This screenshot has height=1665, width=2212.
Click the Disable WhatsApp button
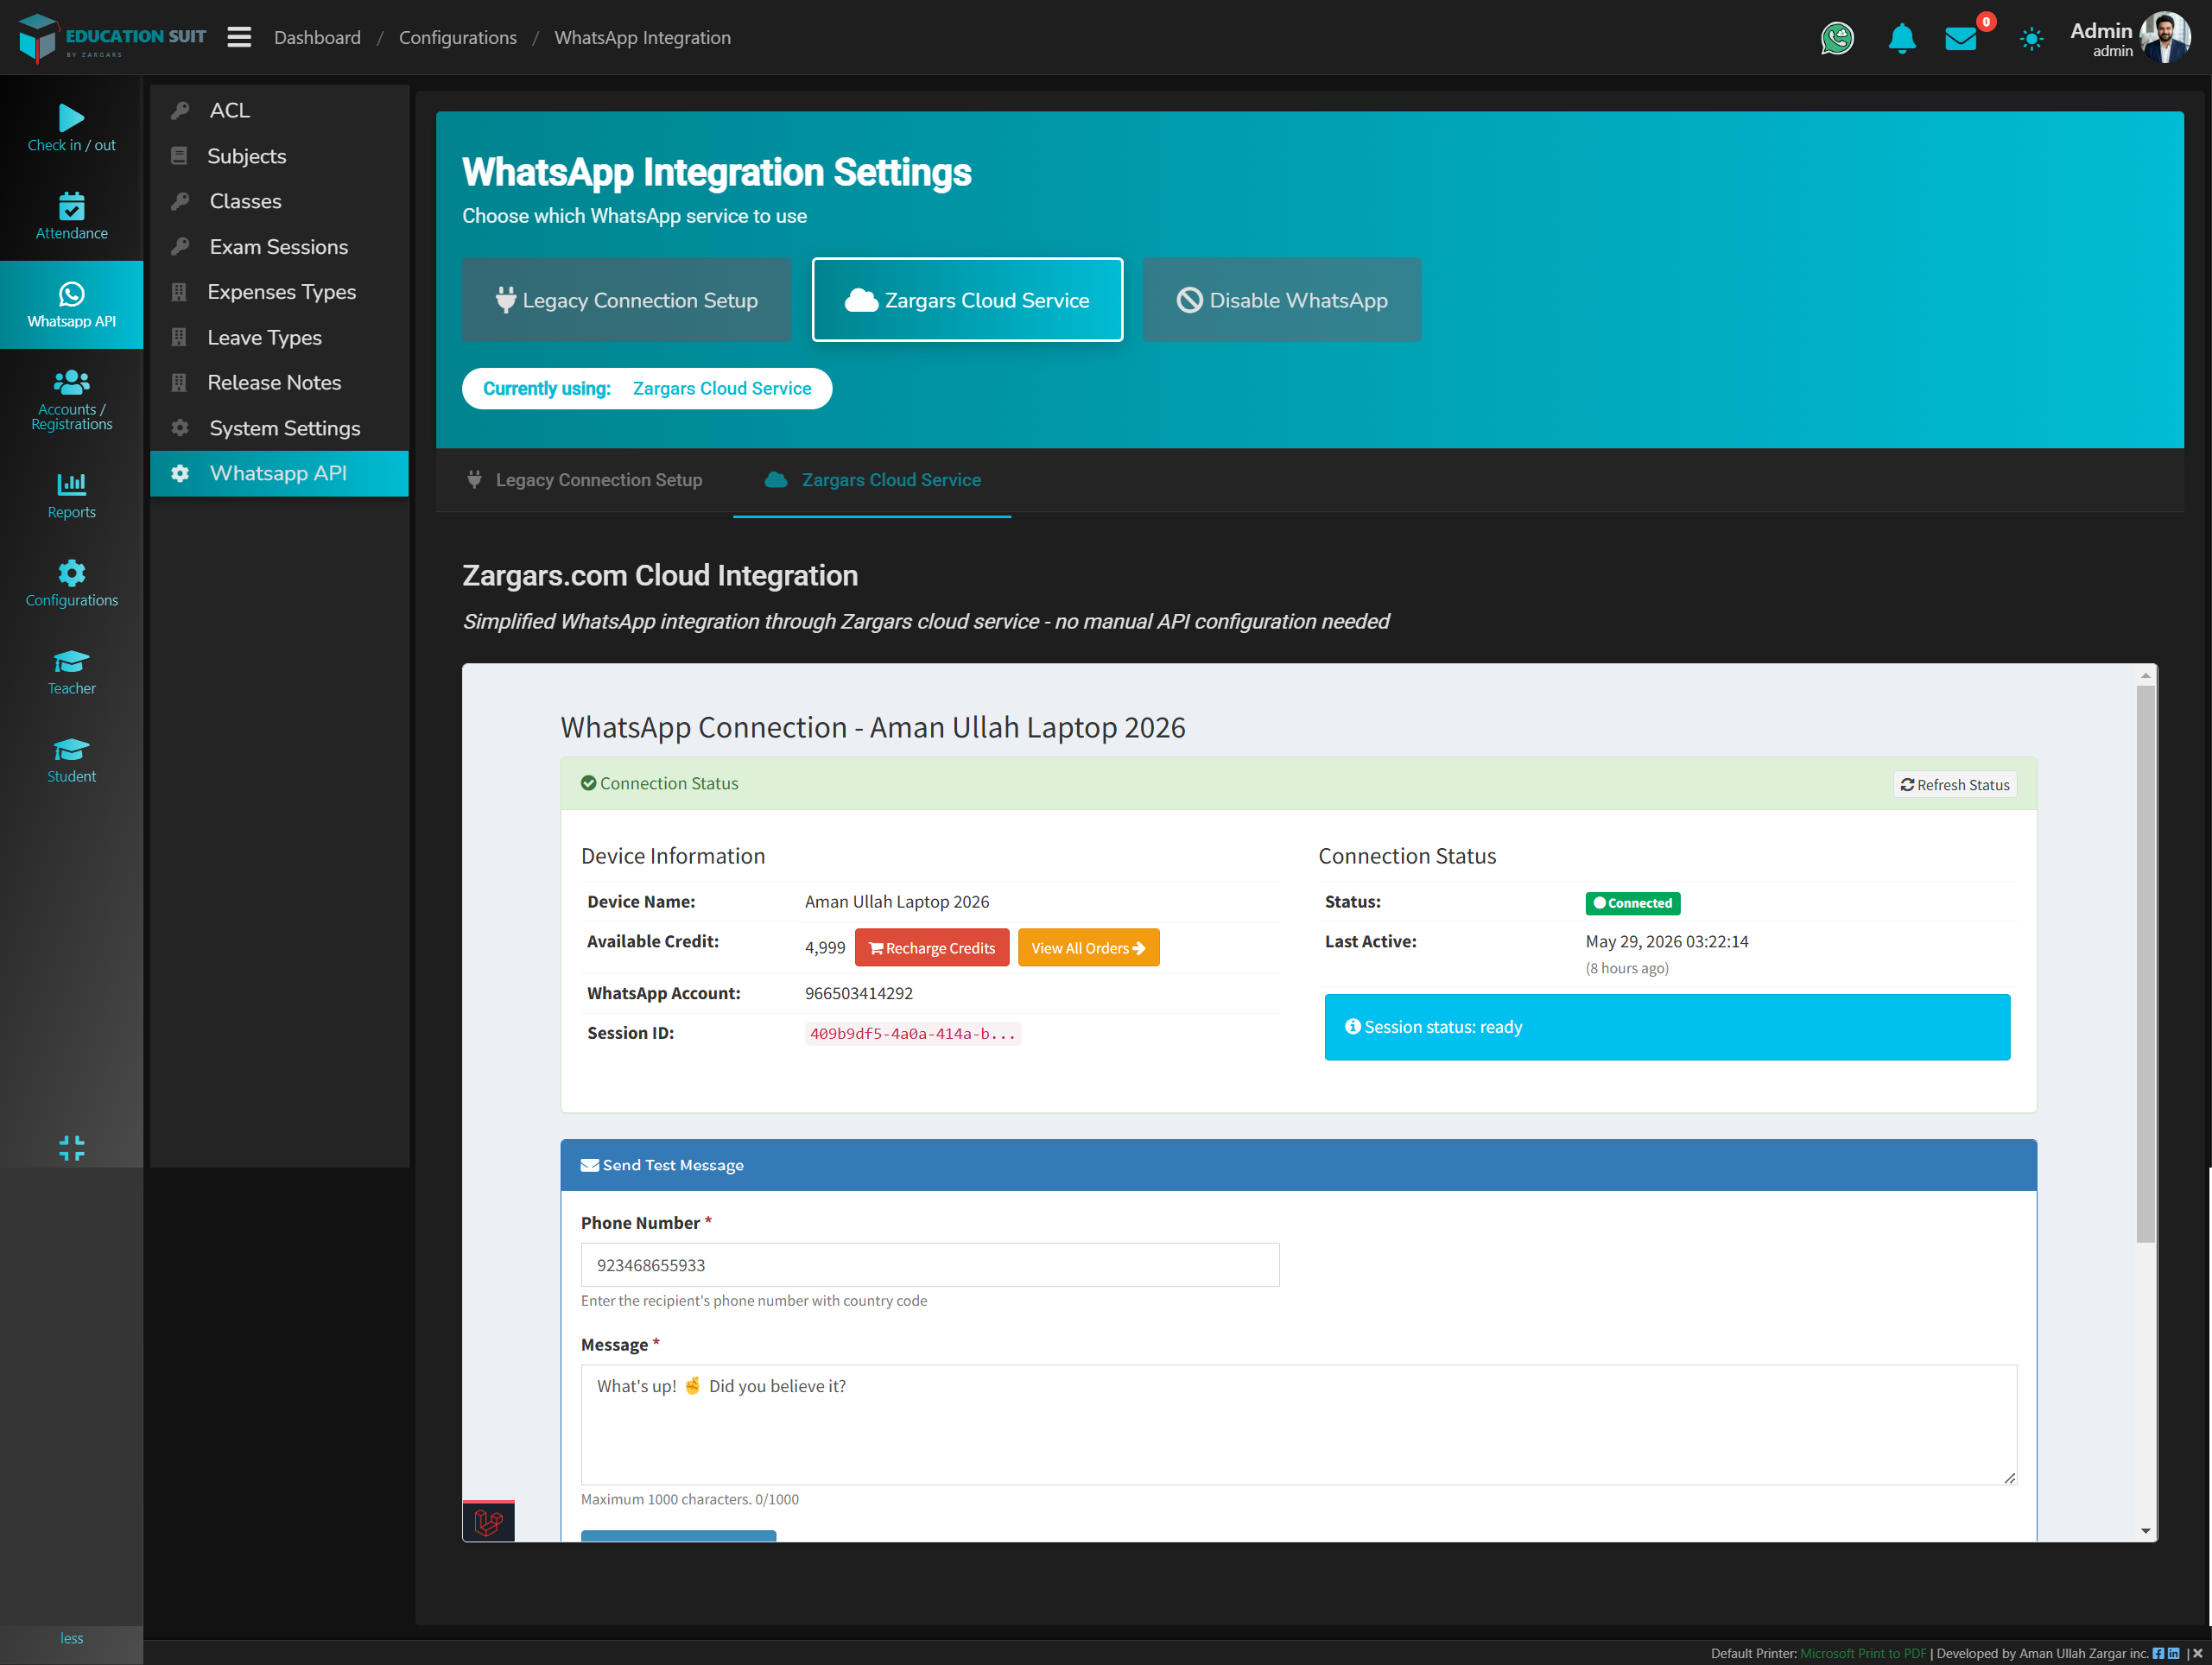tap(1281, 300)
